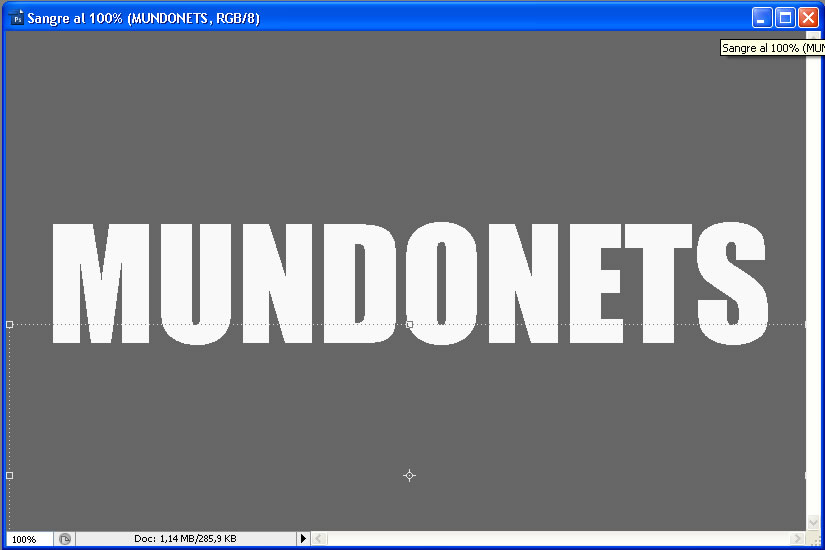
Task: Click the Version Cue status icon
Action: pos(65,539)
